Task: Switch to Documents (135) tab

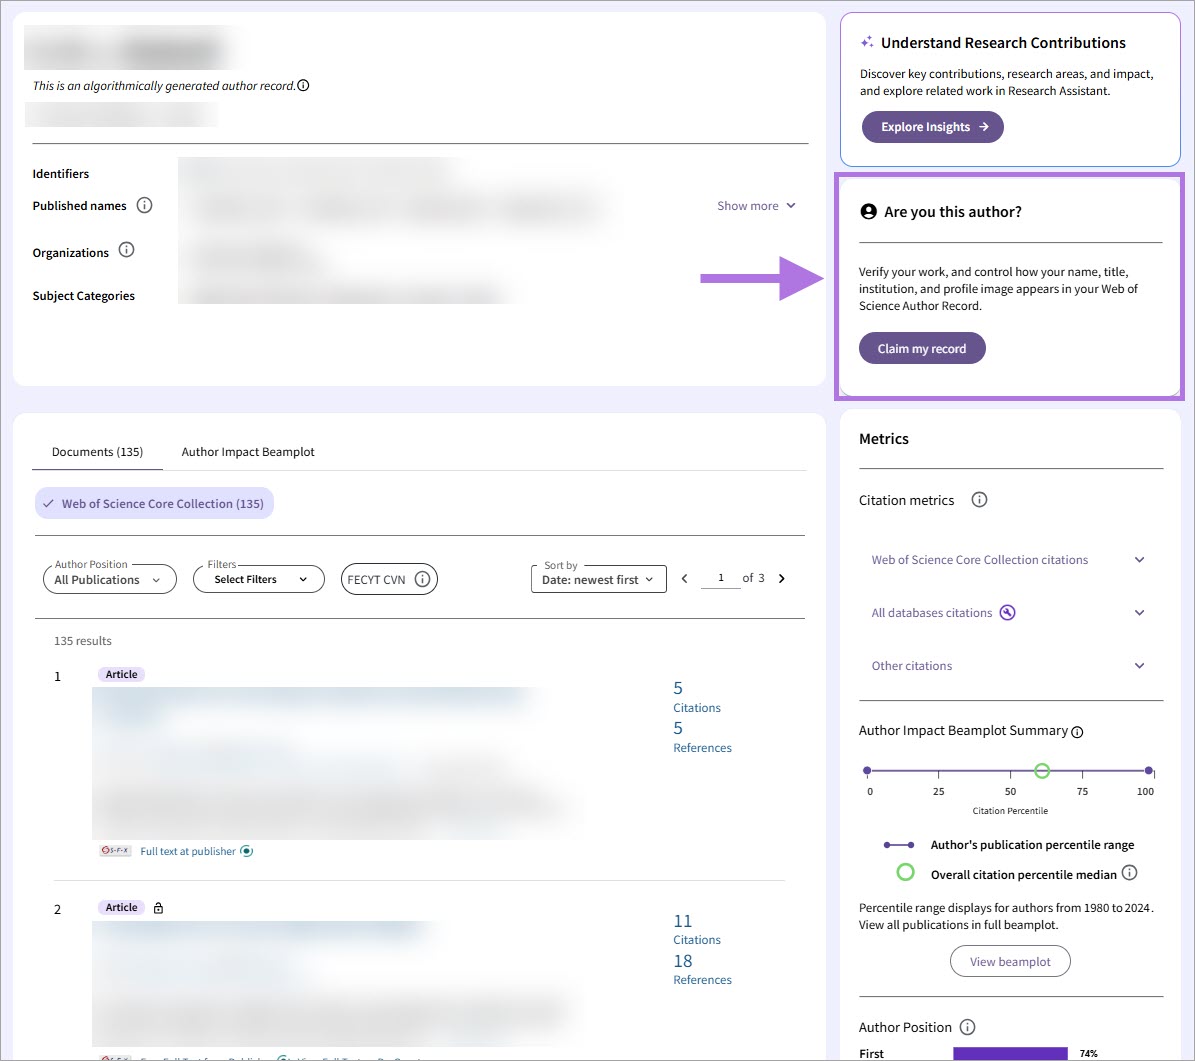Action: pyautogui.click(x=98, y=452)
